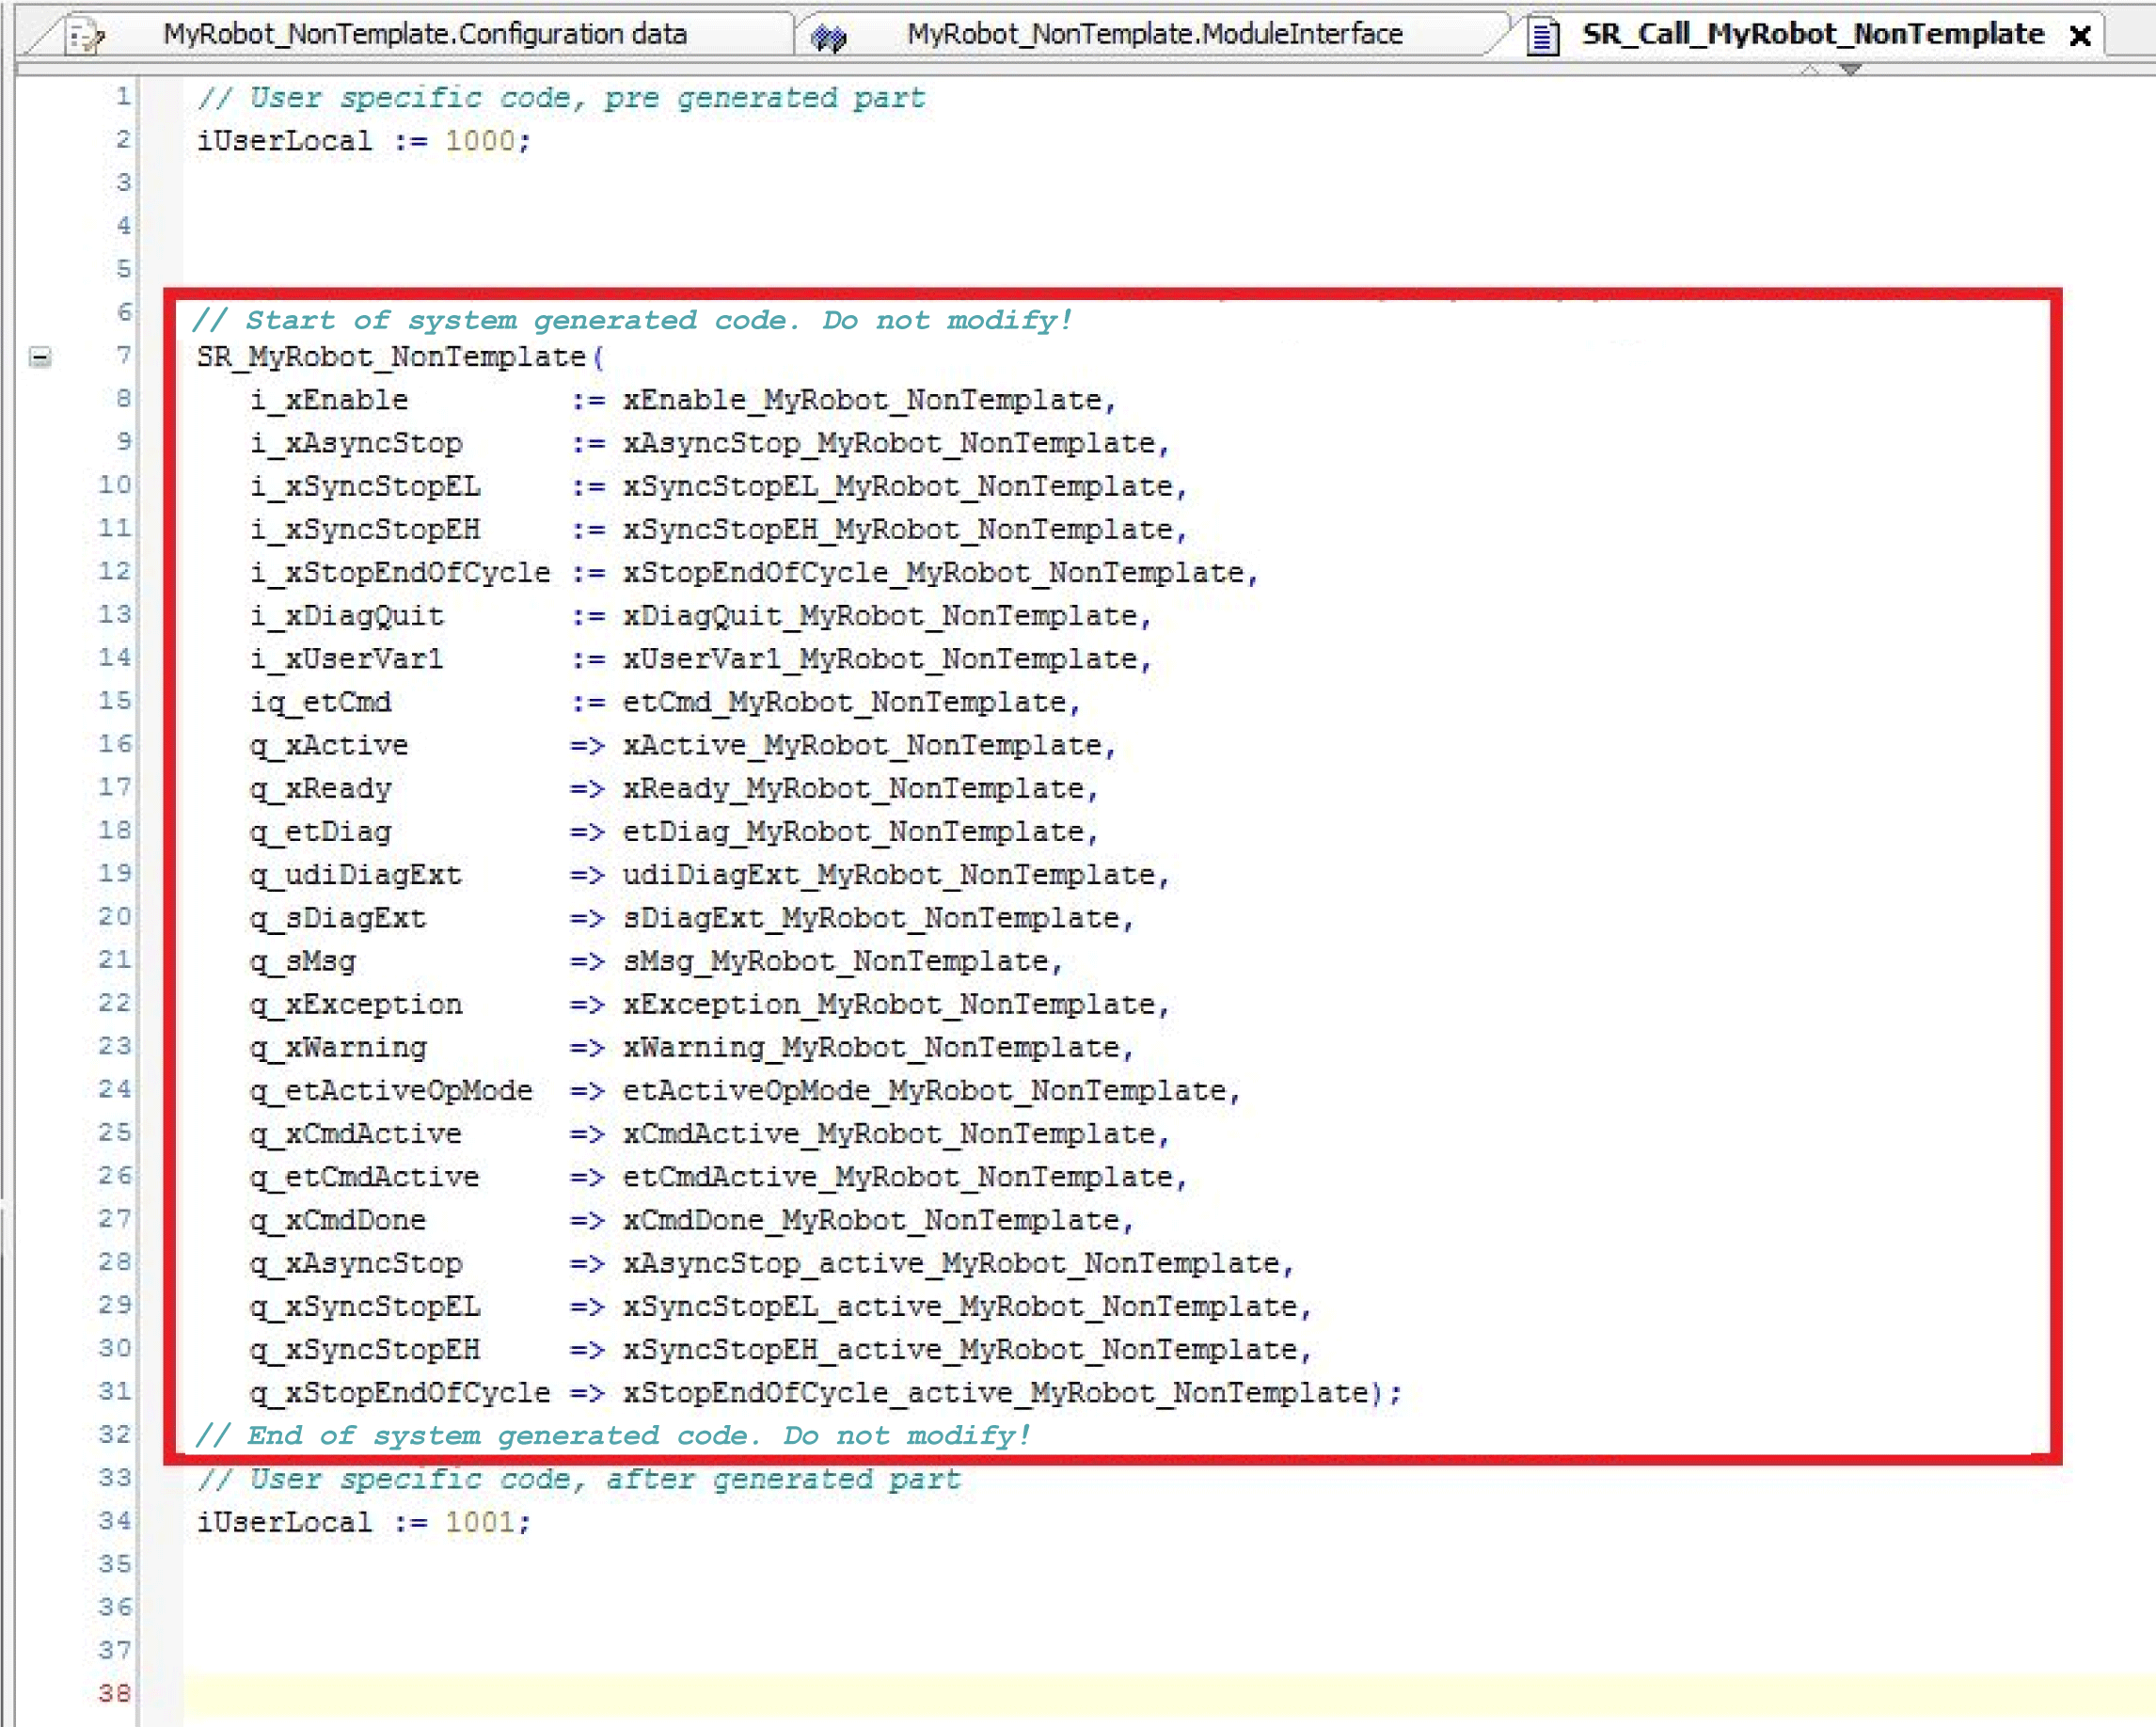Click xStopEndOfCycle_active_MyRobot_NonTemplate variable
Image resolution: width=2156 pixels, height=1727 pixels.
point(995,1393)
